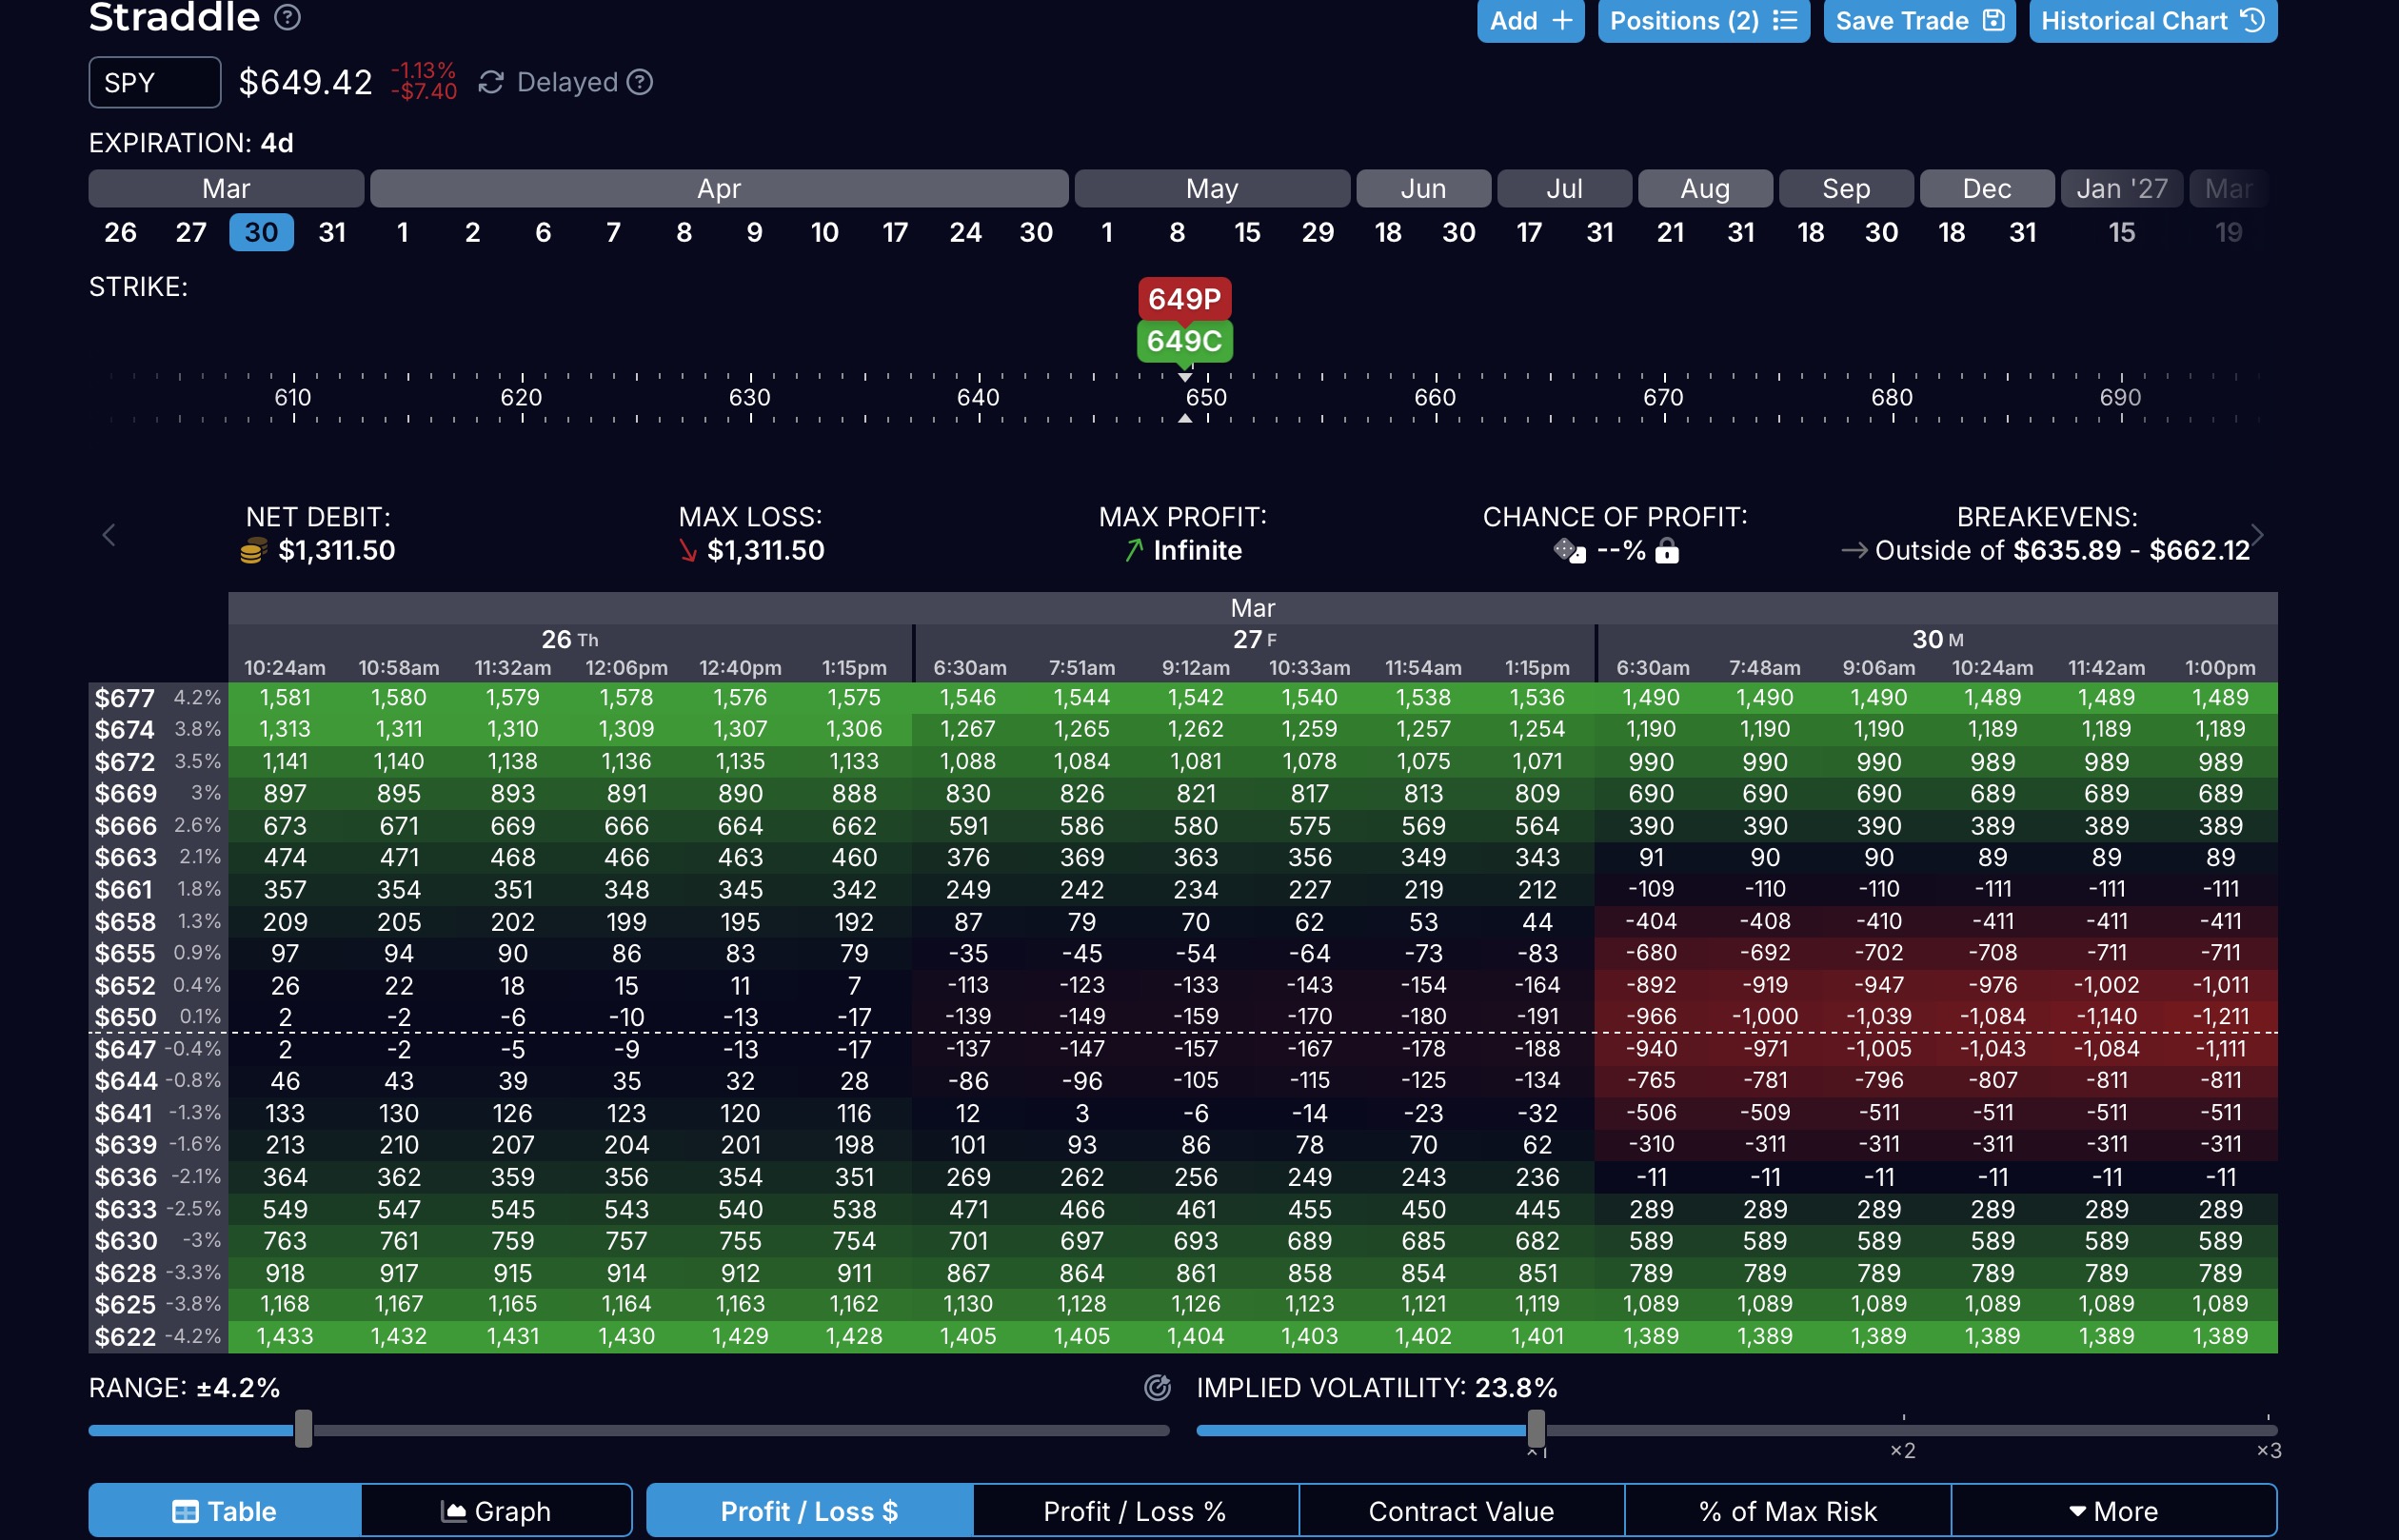Viewport: 2399px width, 1540px height.
Task: Click the Delayed info question-mark icon
Action: (x=640, y=82)
